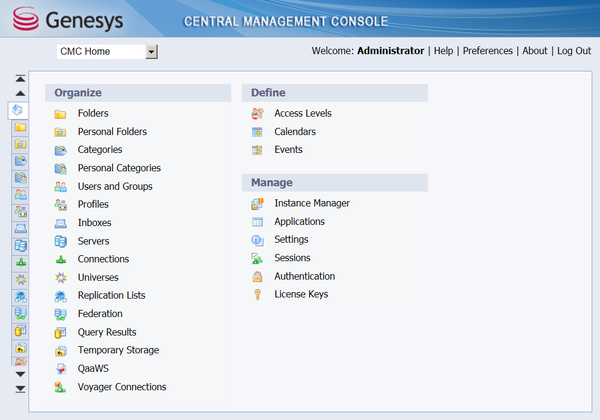Click the License Keys key icon

258,294
